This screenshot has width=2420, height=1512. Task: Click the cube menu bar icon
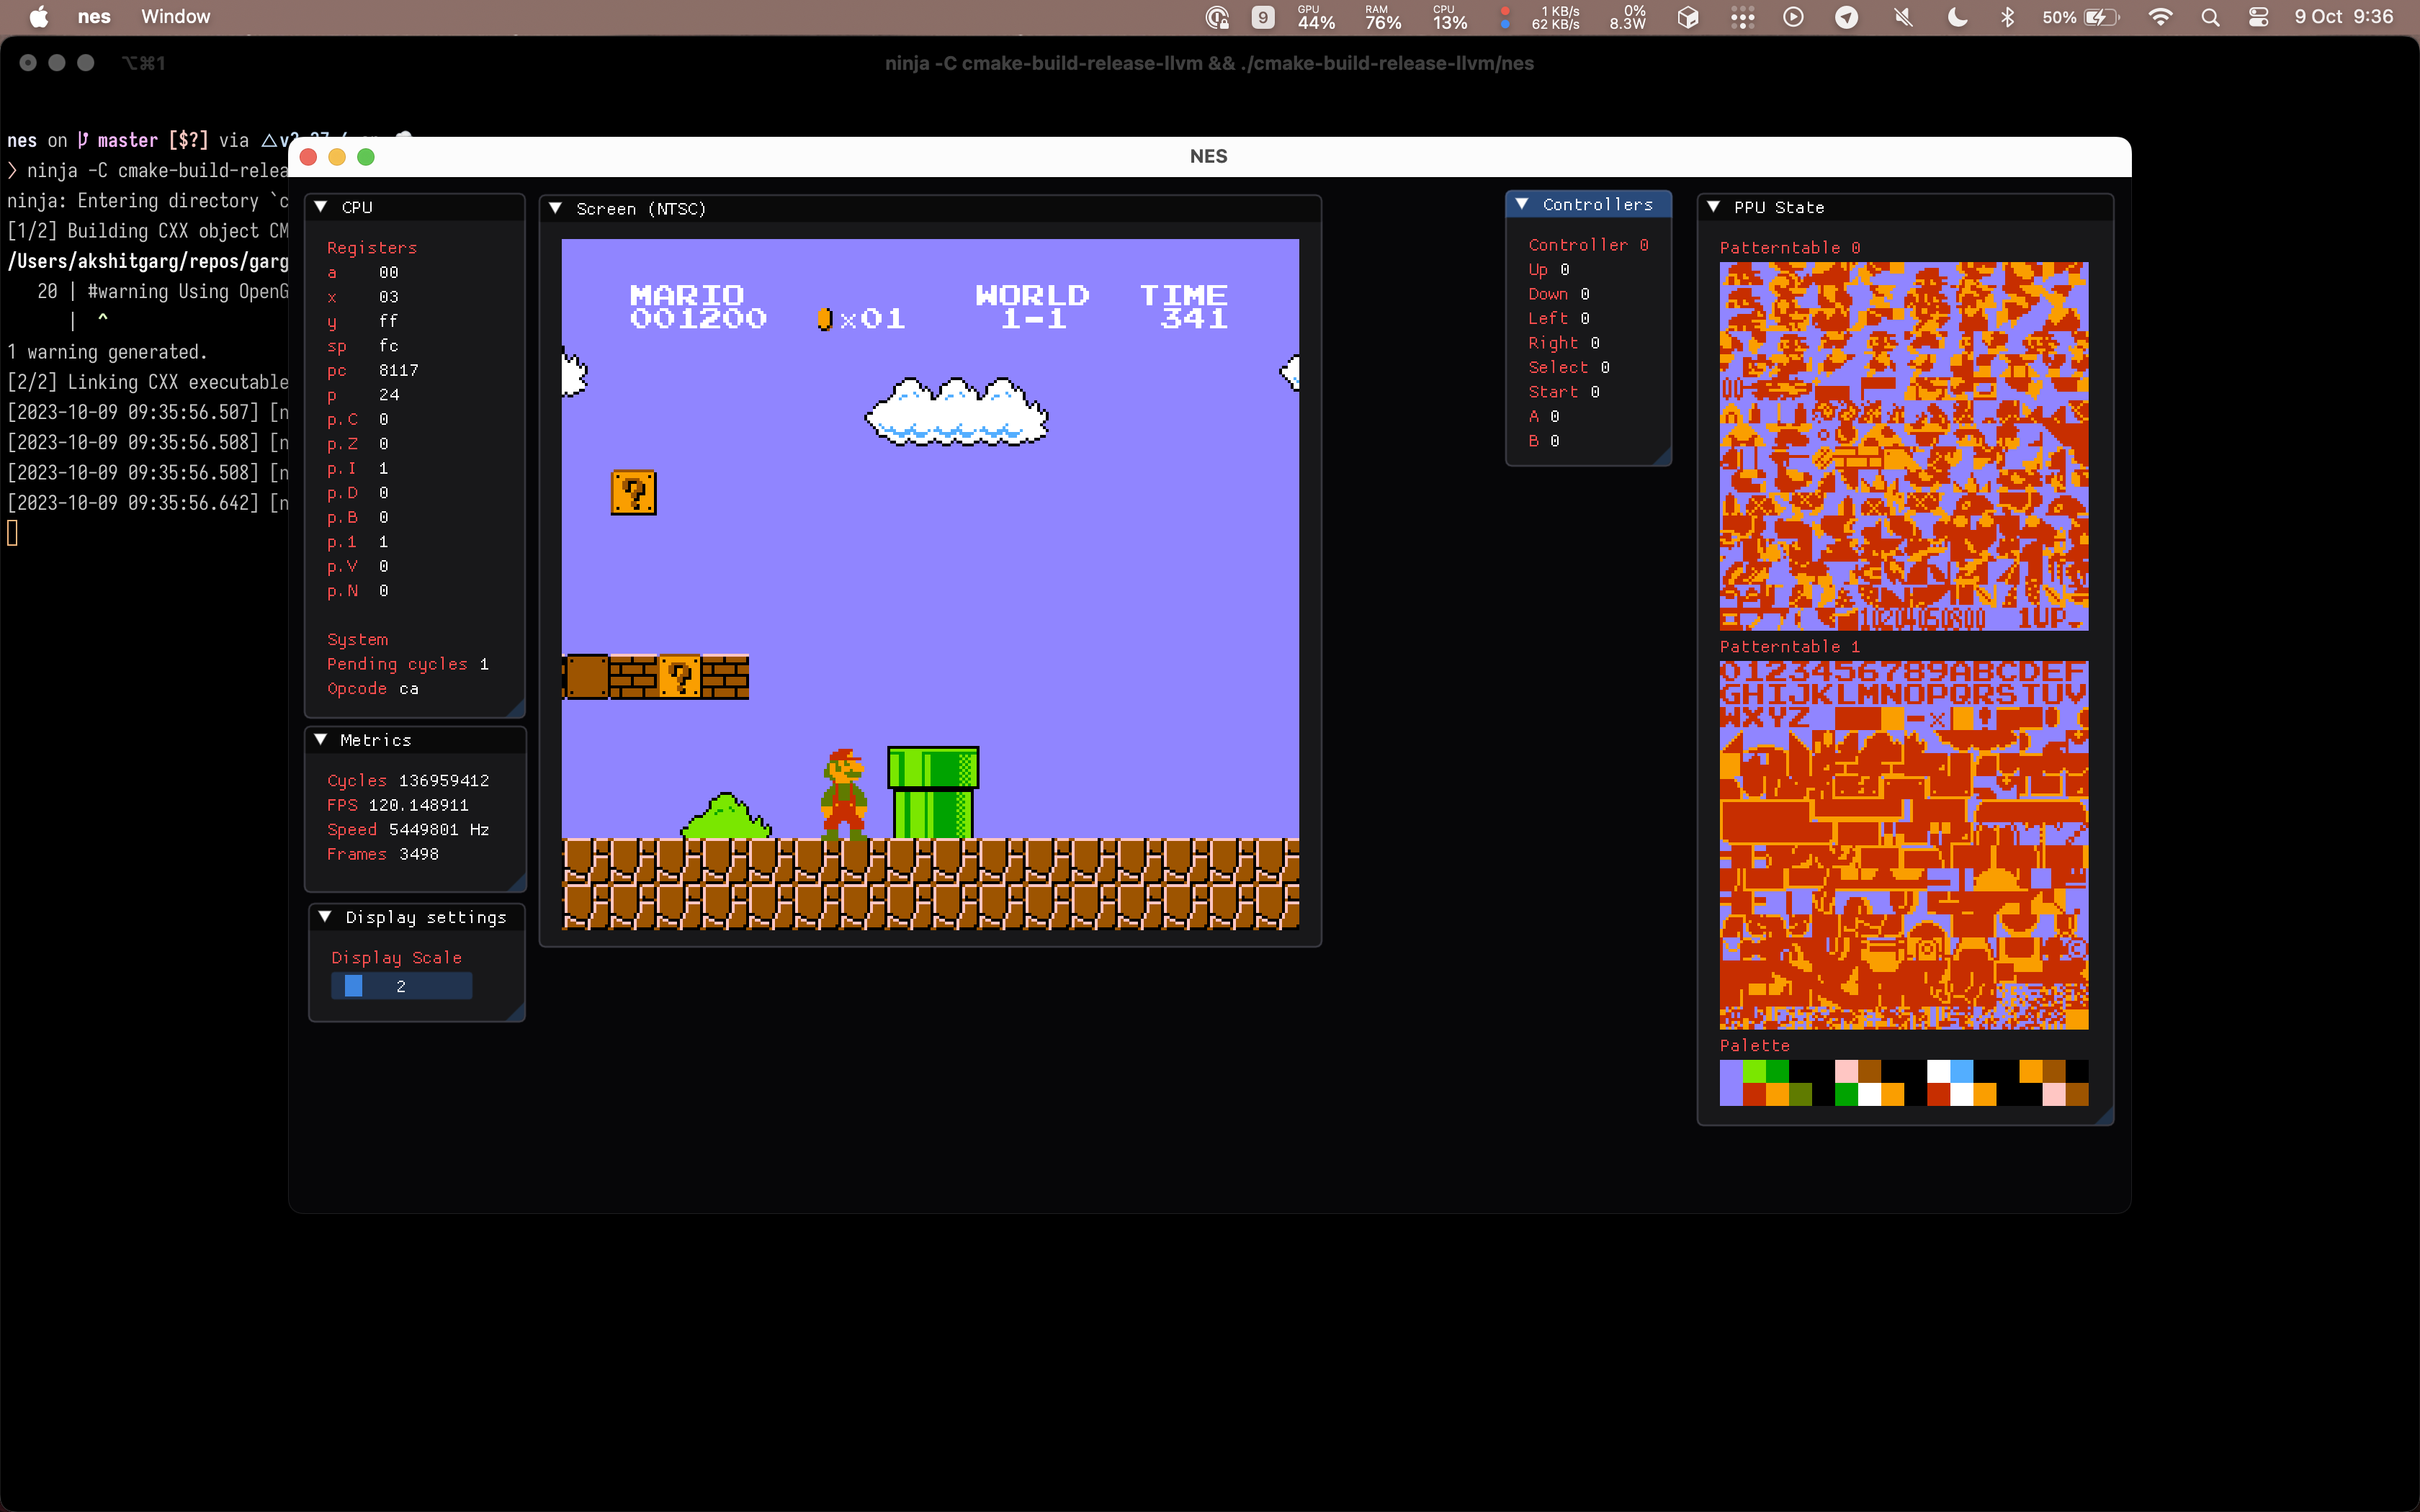(x=1688, y=17)
